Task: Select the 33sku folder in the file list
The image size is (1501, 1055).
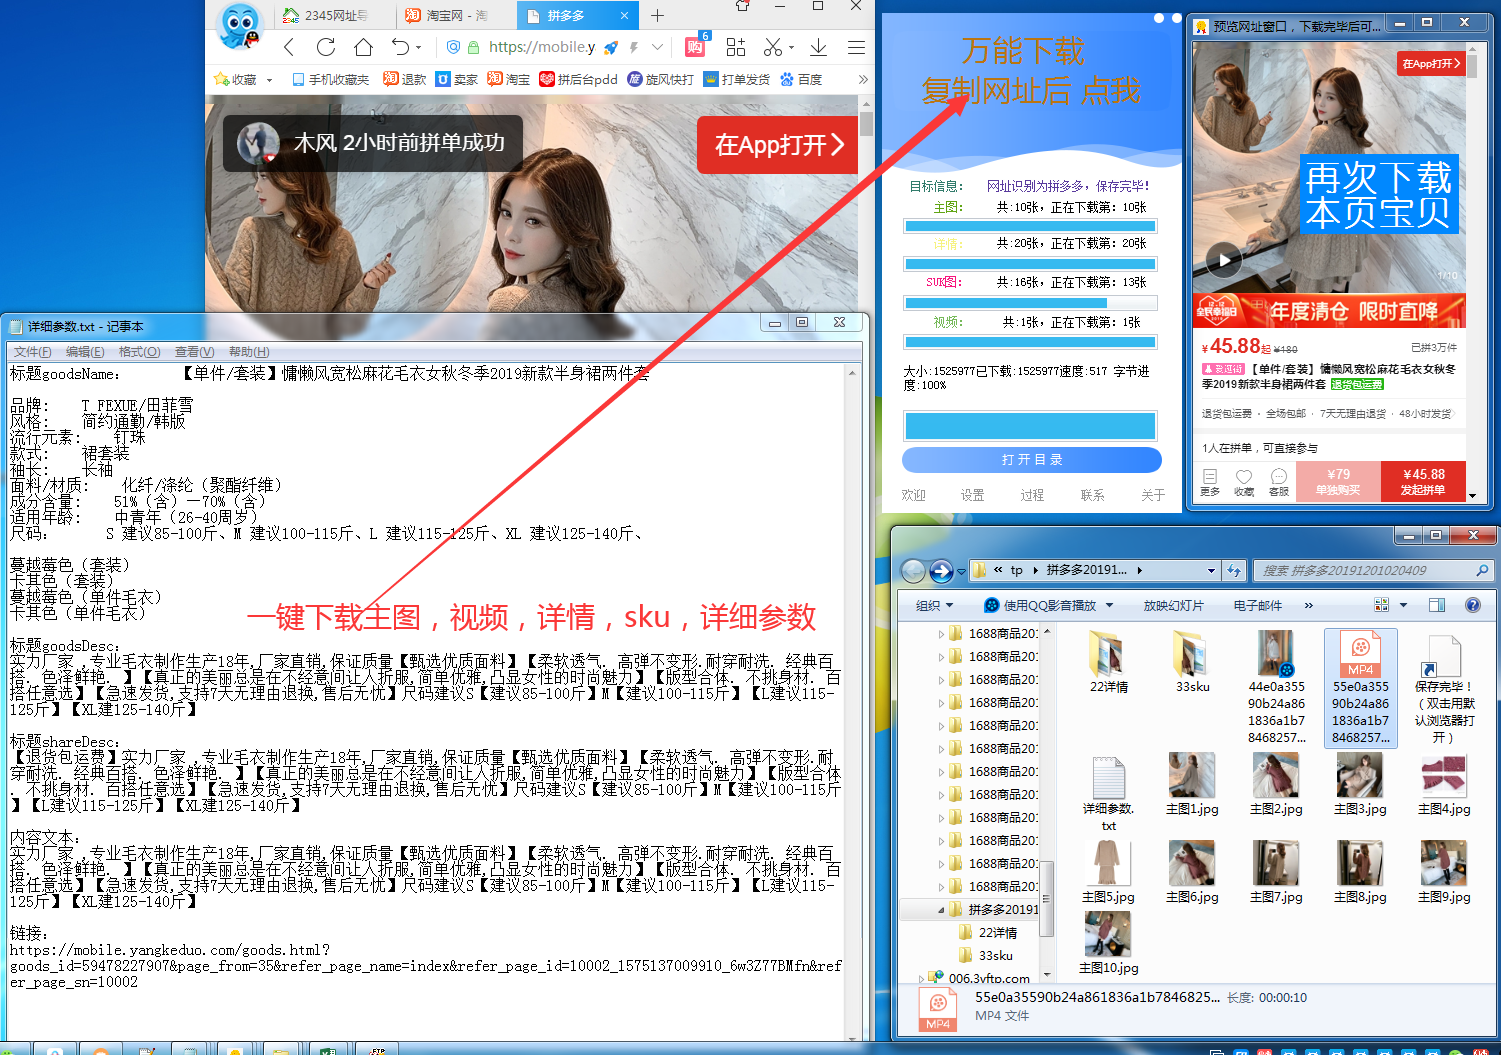Action: click(1193, 662)
